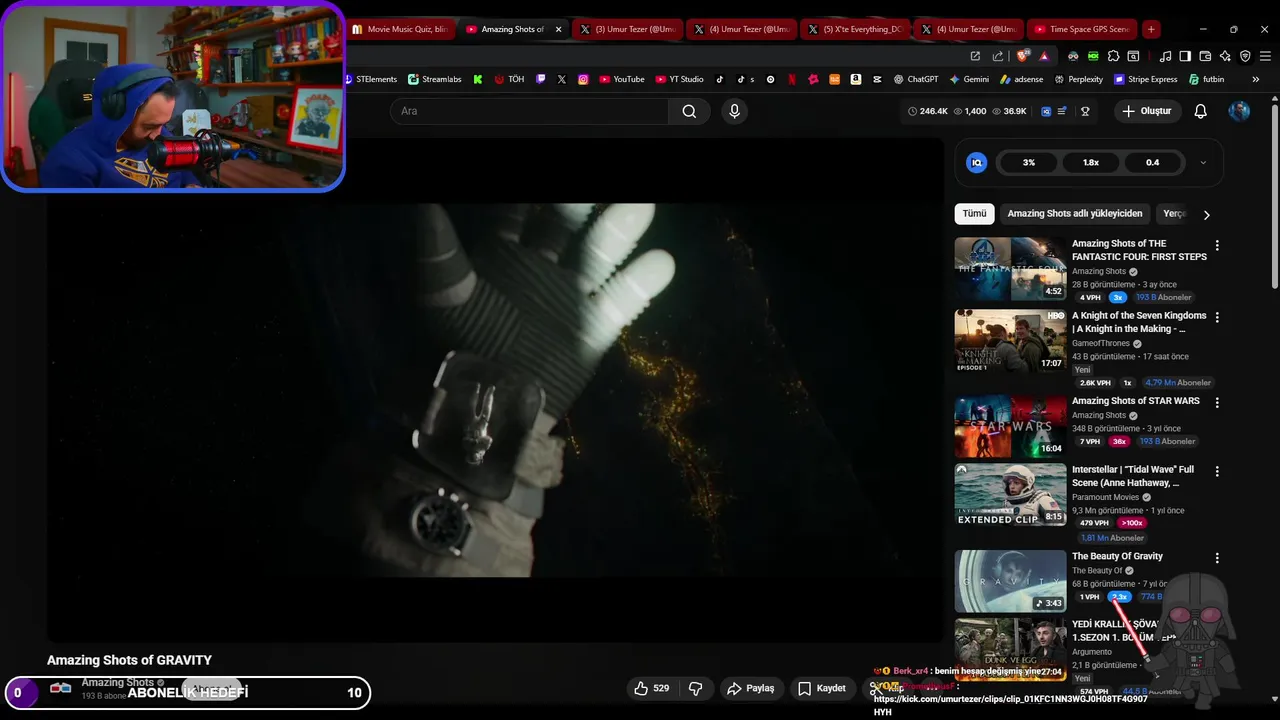Dislike the video with thumbs down
The height and width of the screenshot is (720, 1280).
696,688
